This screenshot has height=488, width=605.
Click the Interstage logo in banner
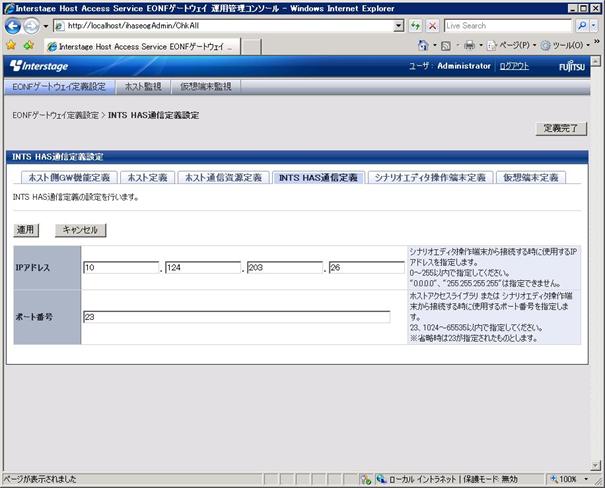pyautogui.click(x=39, y=66)
